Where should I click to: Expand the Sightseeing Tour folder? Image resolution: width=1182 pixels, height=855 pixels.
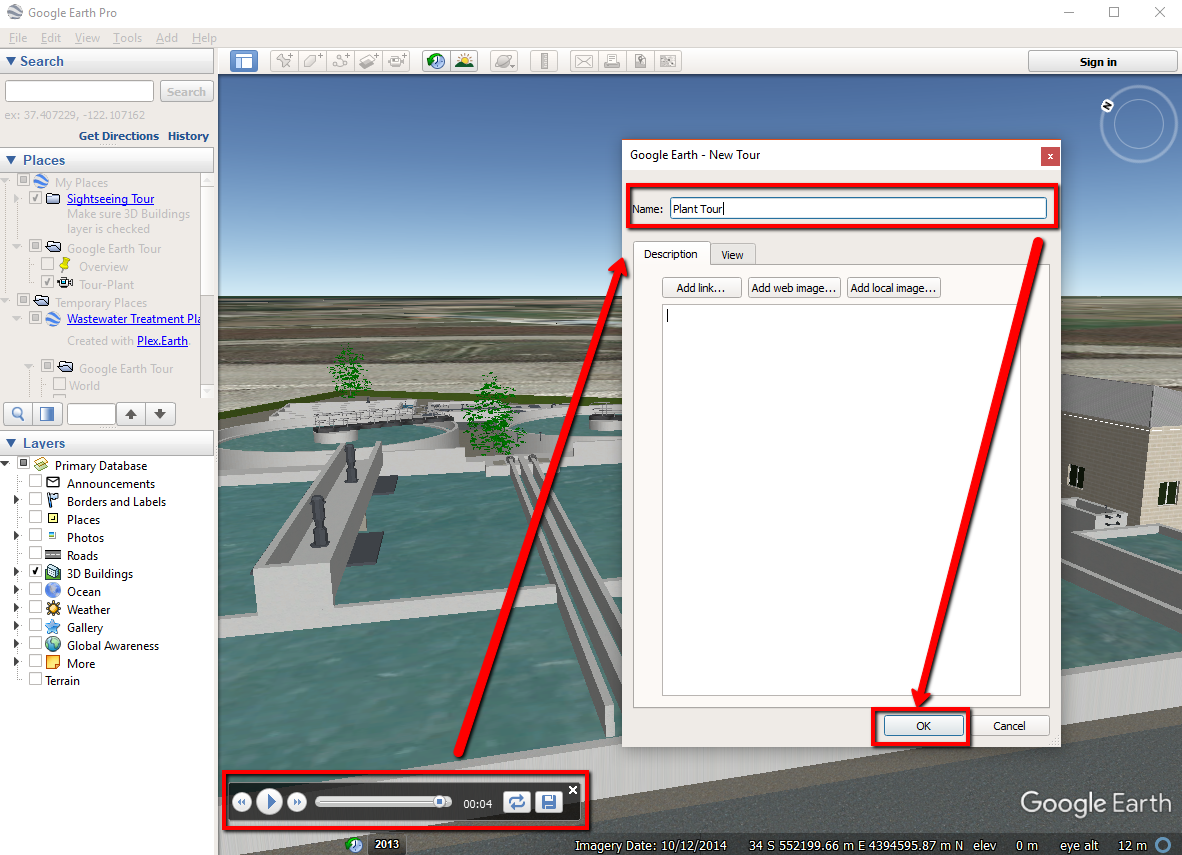pyautogui.click(x=17, y=198)
